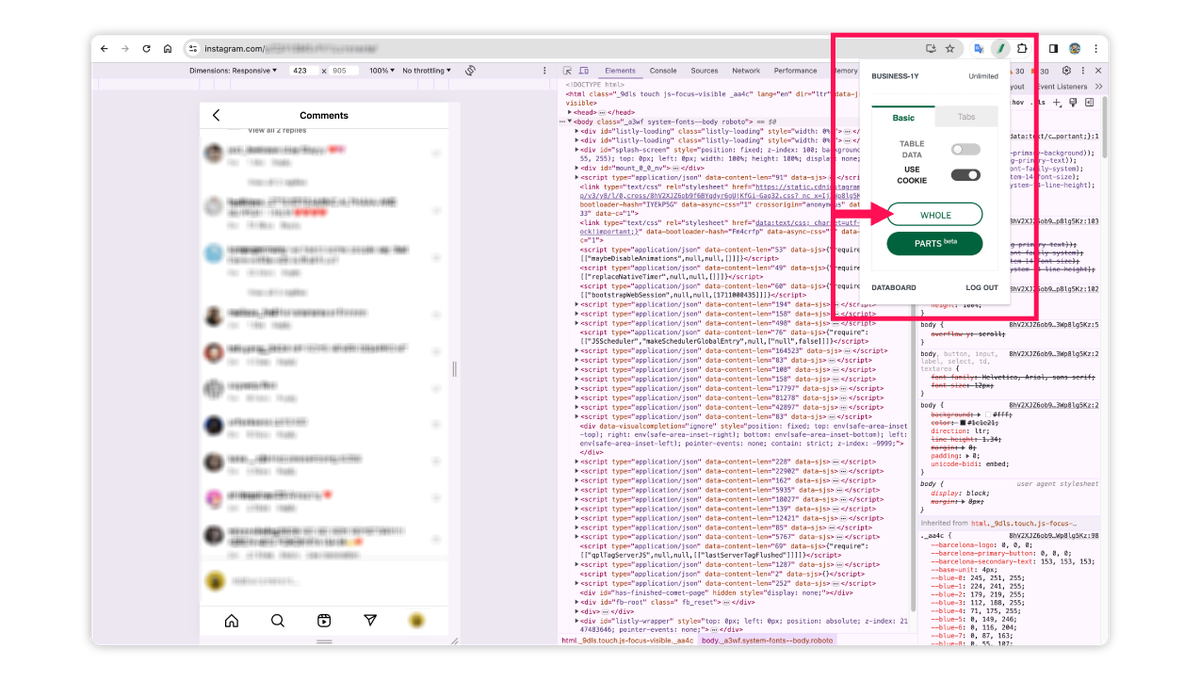Add a new style rule with plus icon
Viewport: 1200px width, 681px height.
click(x=1057, y=103)
